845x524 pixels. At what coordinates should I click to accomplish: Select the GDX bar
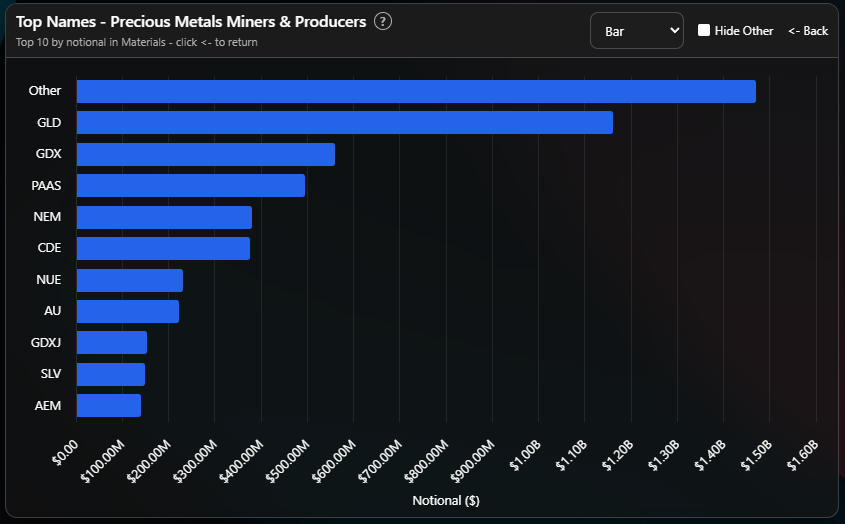tap(206, 154)
